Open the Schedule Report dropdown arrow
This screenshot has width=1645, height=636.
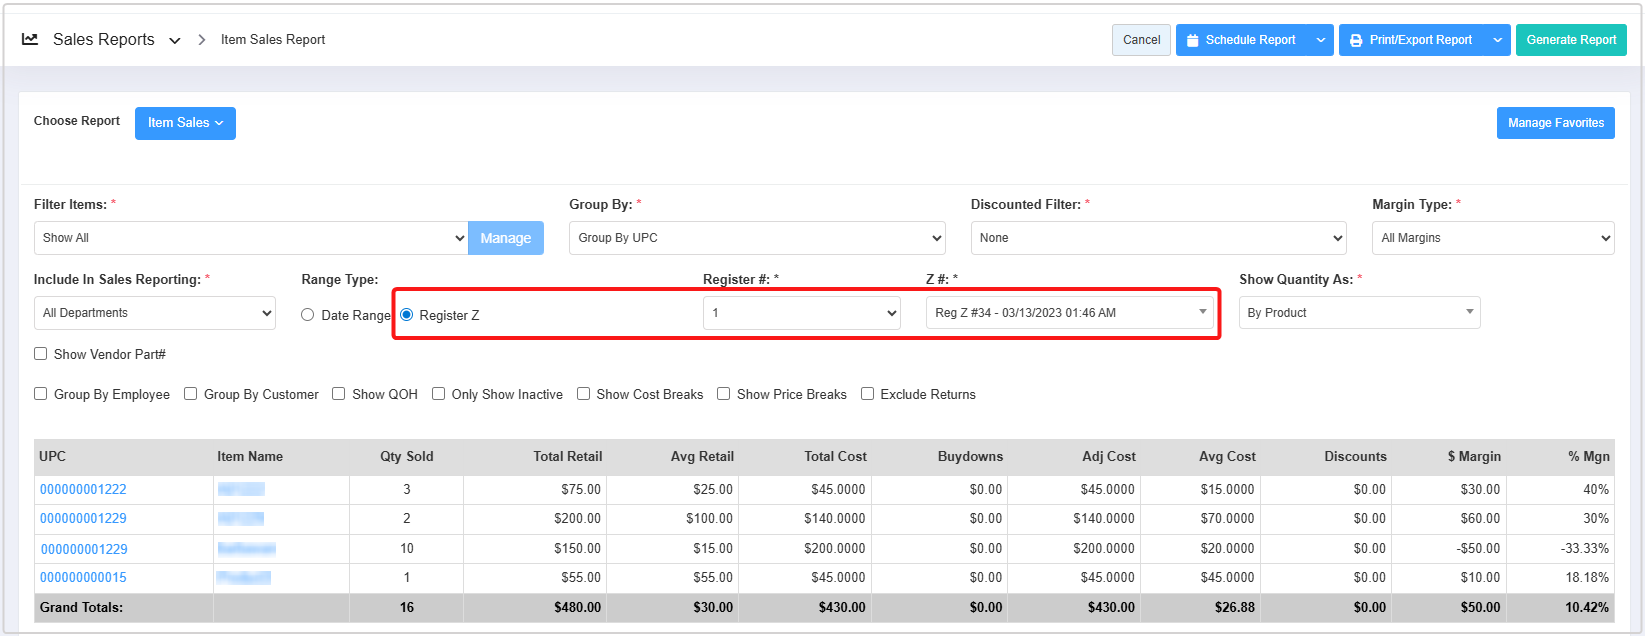tap(1320, 40)
